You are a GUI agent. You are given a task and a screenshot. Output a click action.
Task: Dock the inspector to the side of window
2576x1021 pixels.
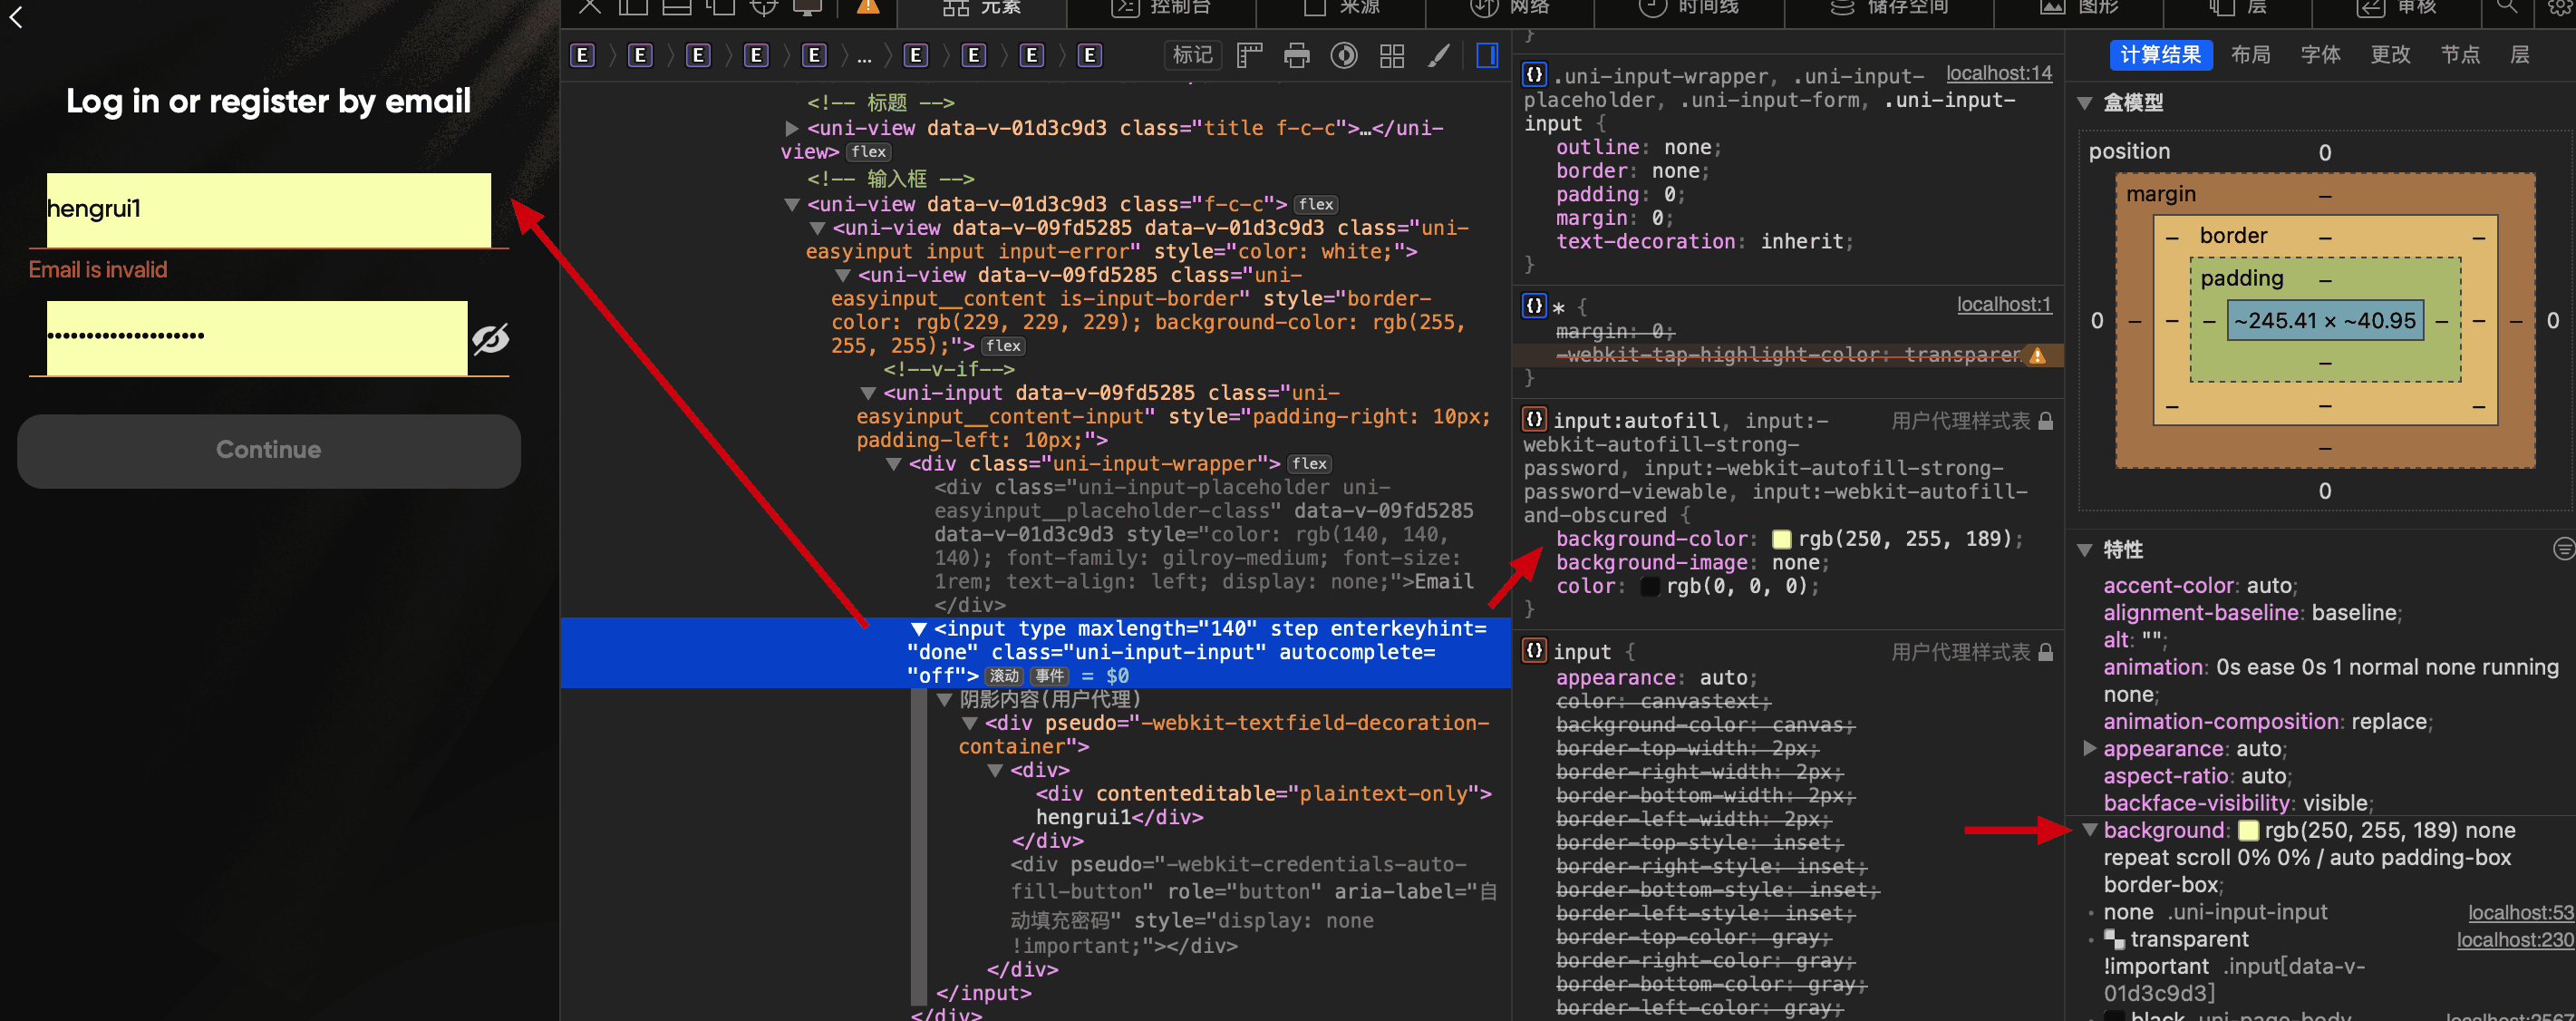tap(633, 6)
